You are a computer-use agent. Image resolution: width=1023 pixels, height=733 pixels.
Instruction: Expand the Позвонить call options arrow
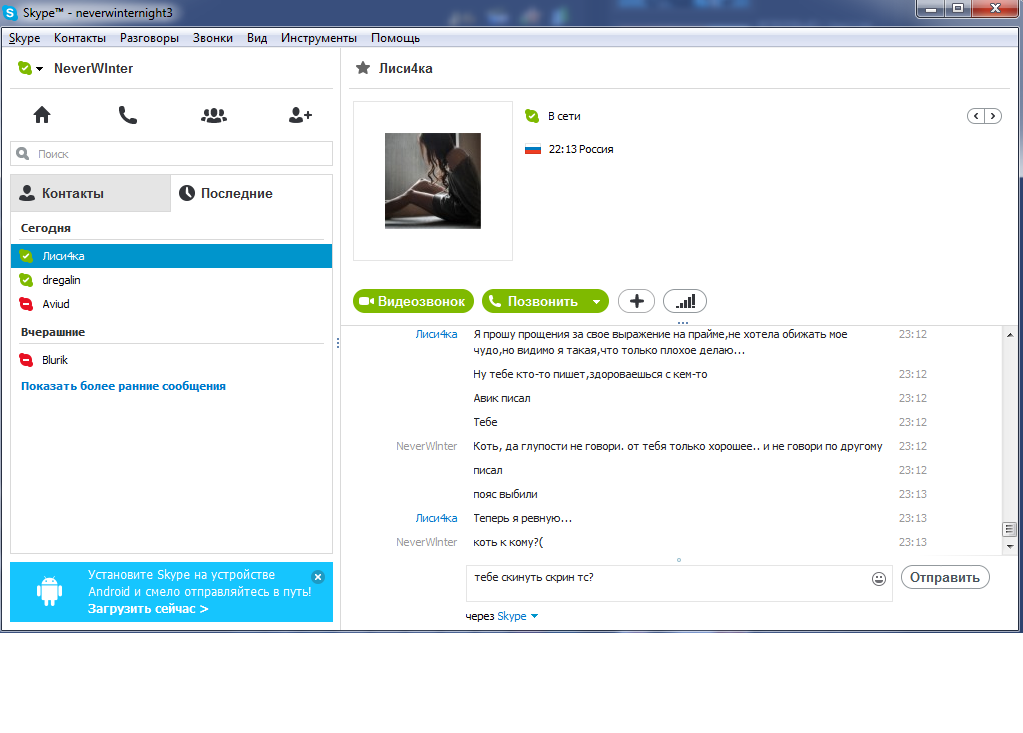pyautogui.click(x=596, y=301)
